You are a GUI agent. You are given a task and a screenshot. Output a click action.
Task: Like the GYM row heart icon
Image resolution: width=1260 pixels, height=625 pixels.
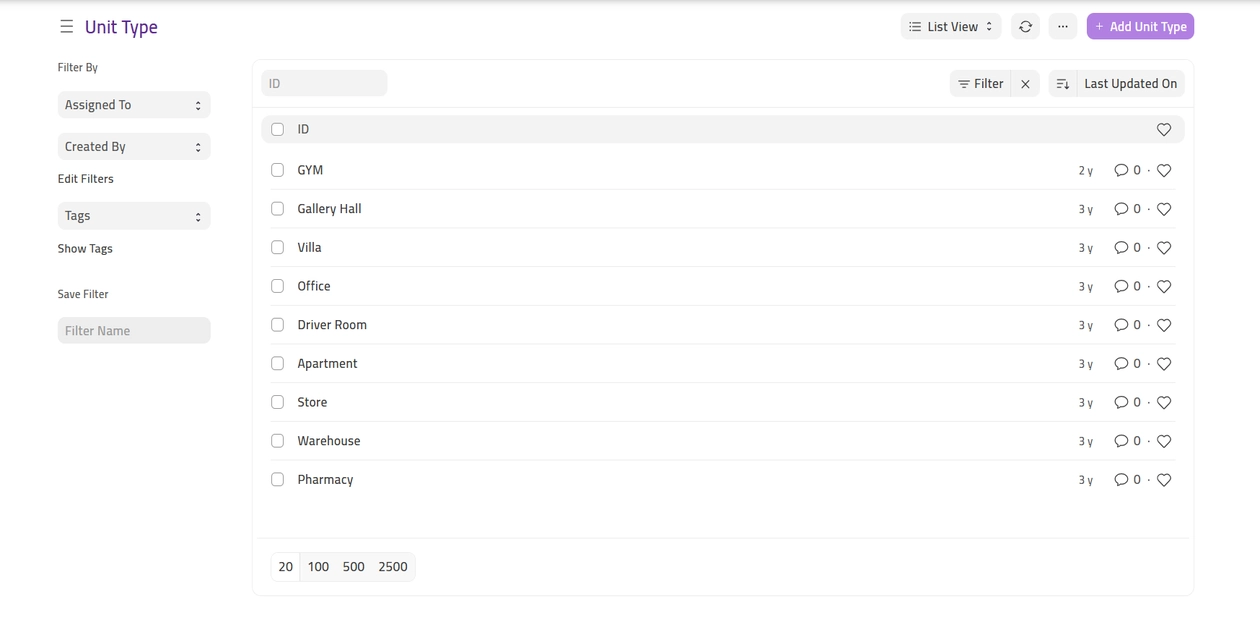[1164, 171]
